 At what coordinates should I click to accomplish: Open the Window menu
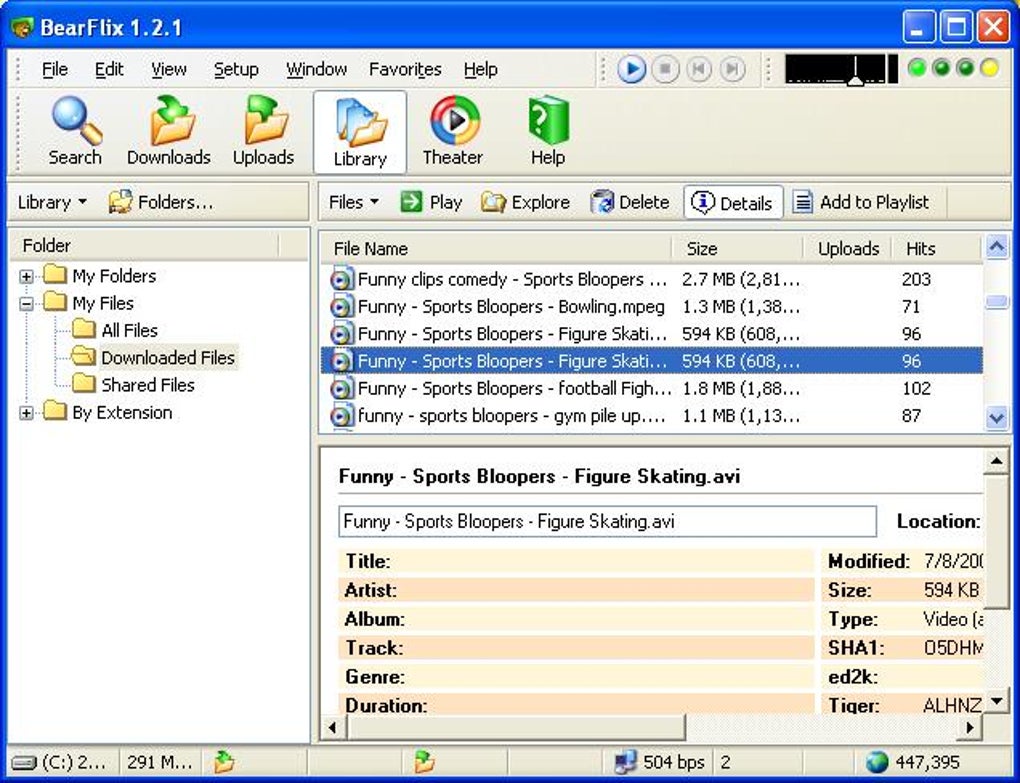[x=316, y=69]
